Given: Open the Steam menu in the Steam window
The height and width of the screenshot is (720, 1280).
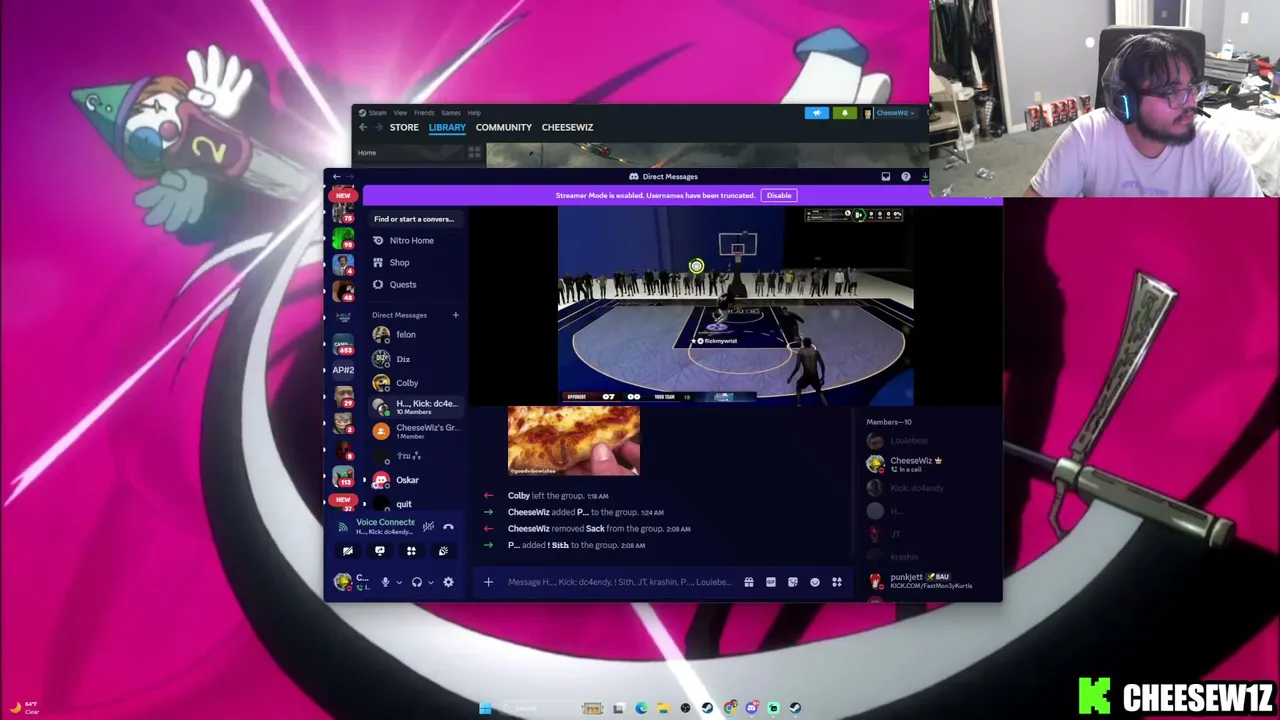Looking at the screenshot, I should (x=377, y=113).
